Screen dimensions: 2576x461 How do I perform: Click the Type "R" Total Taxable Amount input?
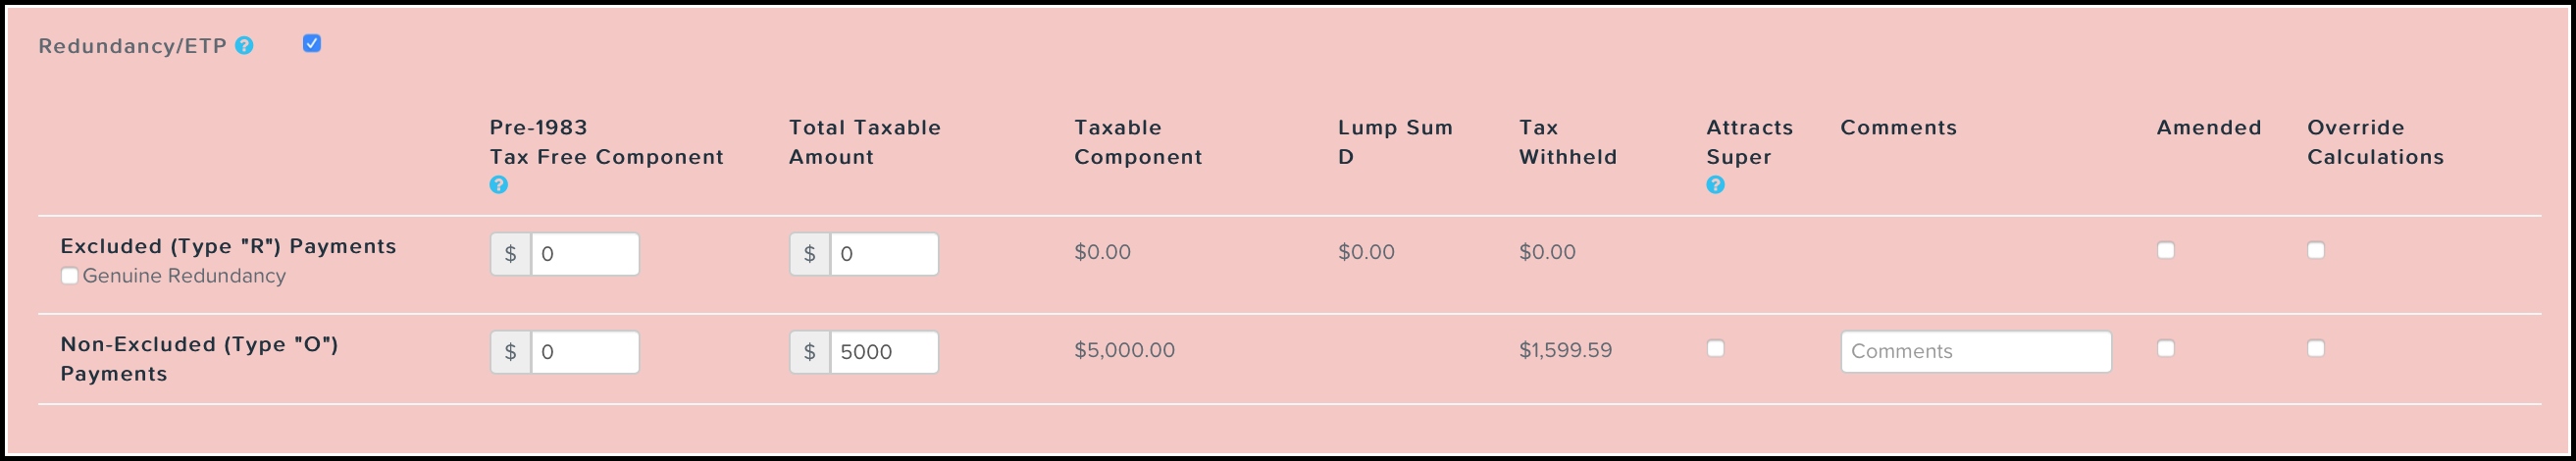[883, 254]
